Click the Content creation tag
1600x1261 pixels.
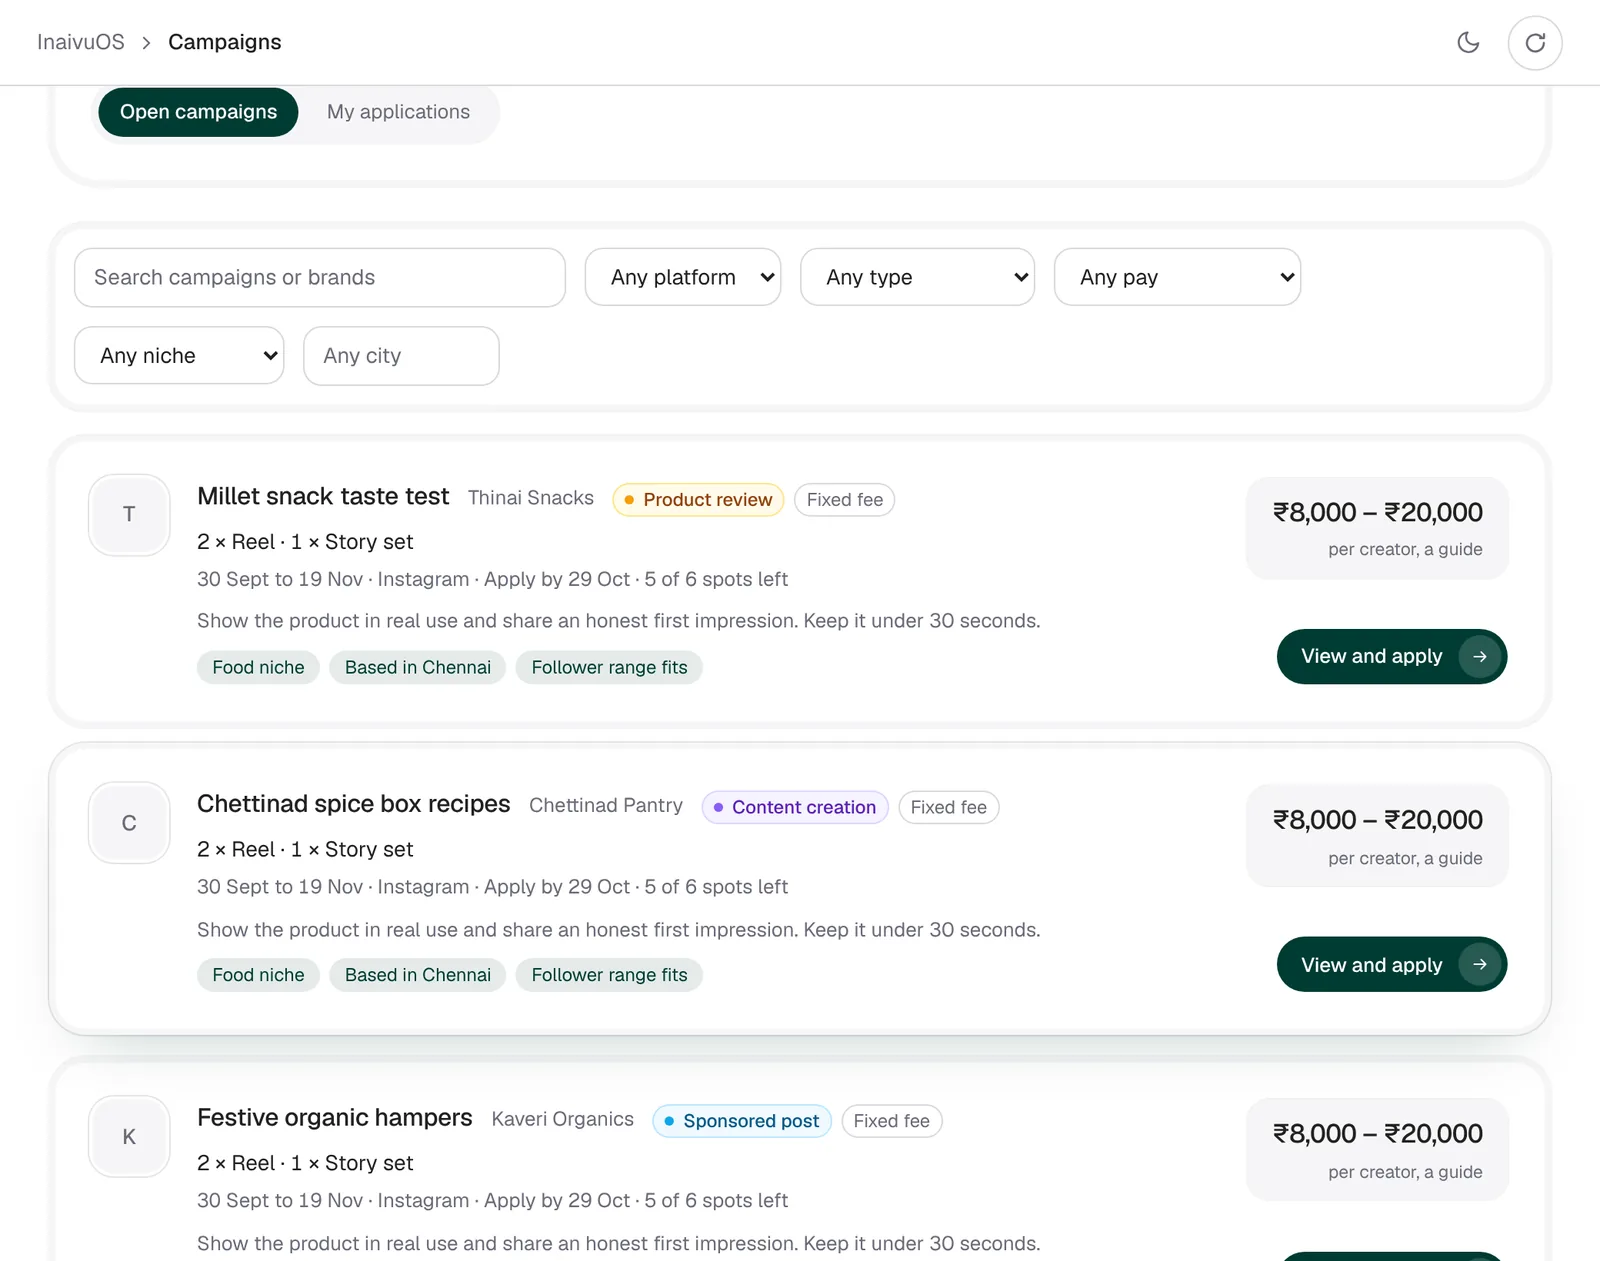[x=795, y=807]
